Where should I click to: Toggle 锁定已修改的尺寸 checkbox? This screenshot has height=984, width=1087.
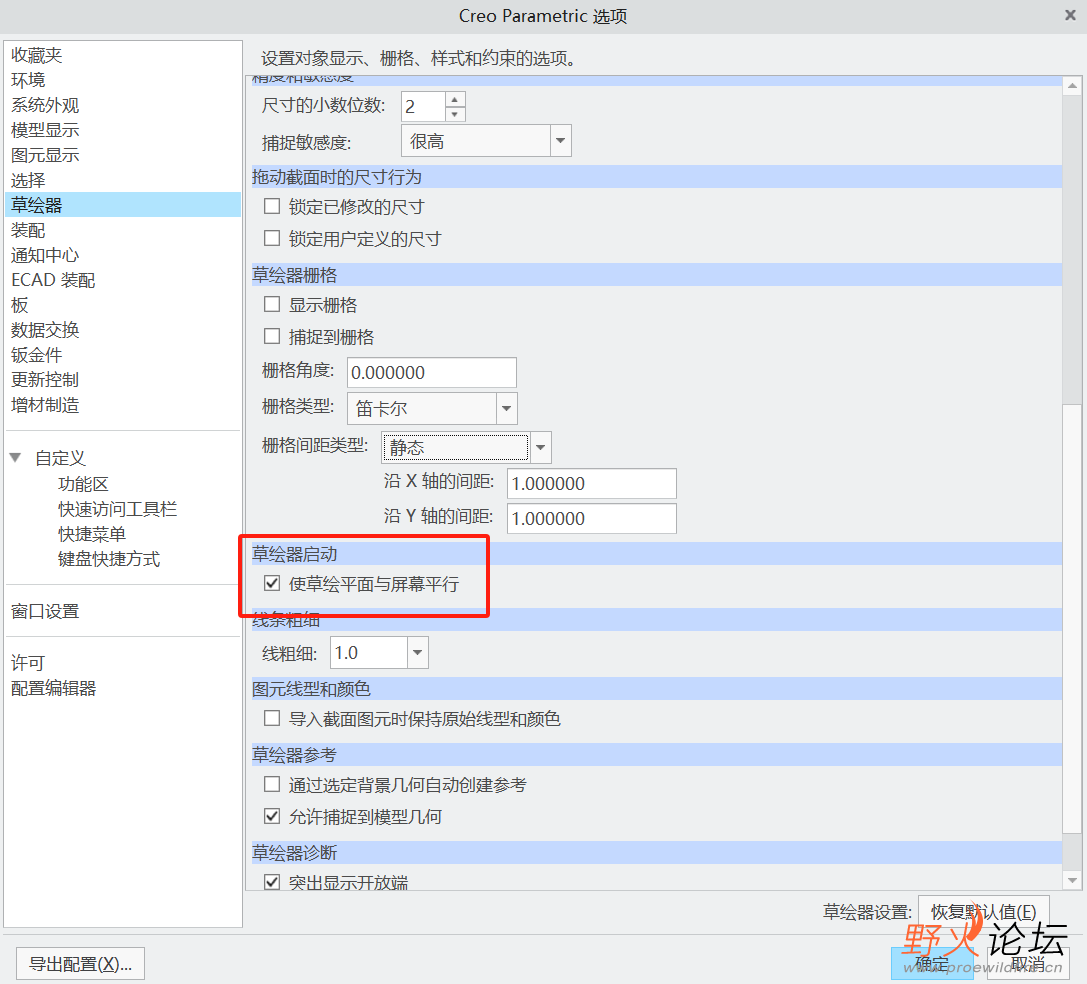[272, 207]
